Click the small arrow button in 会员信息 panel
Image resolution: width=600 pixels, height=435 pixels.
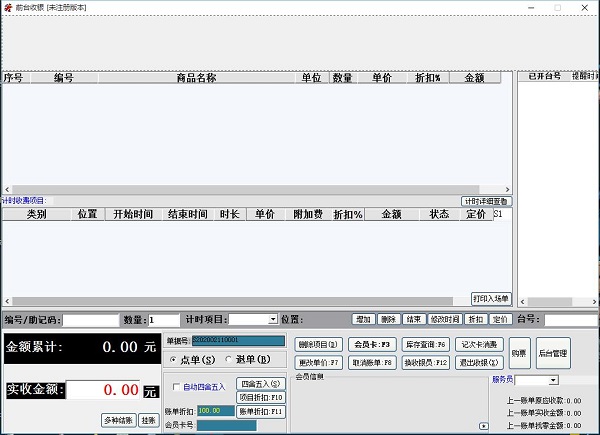483,426
